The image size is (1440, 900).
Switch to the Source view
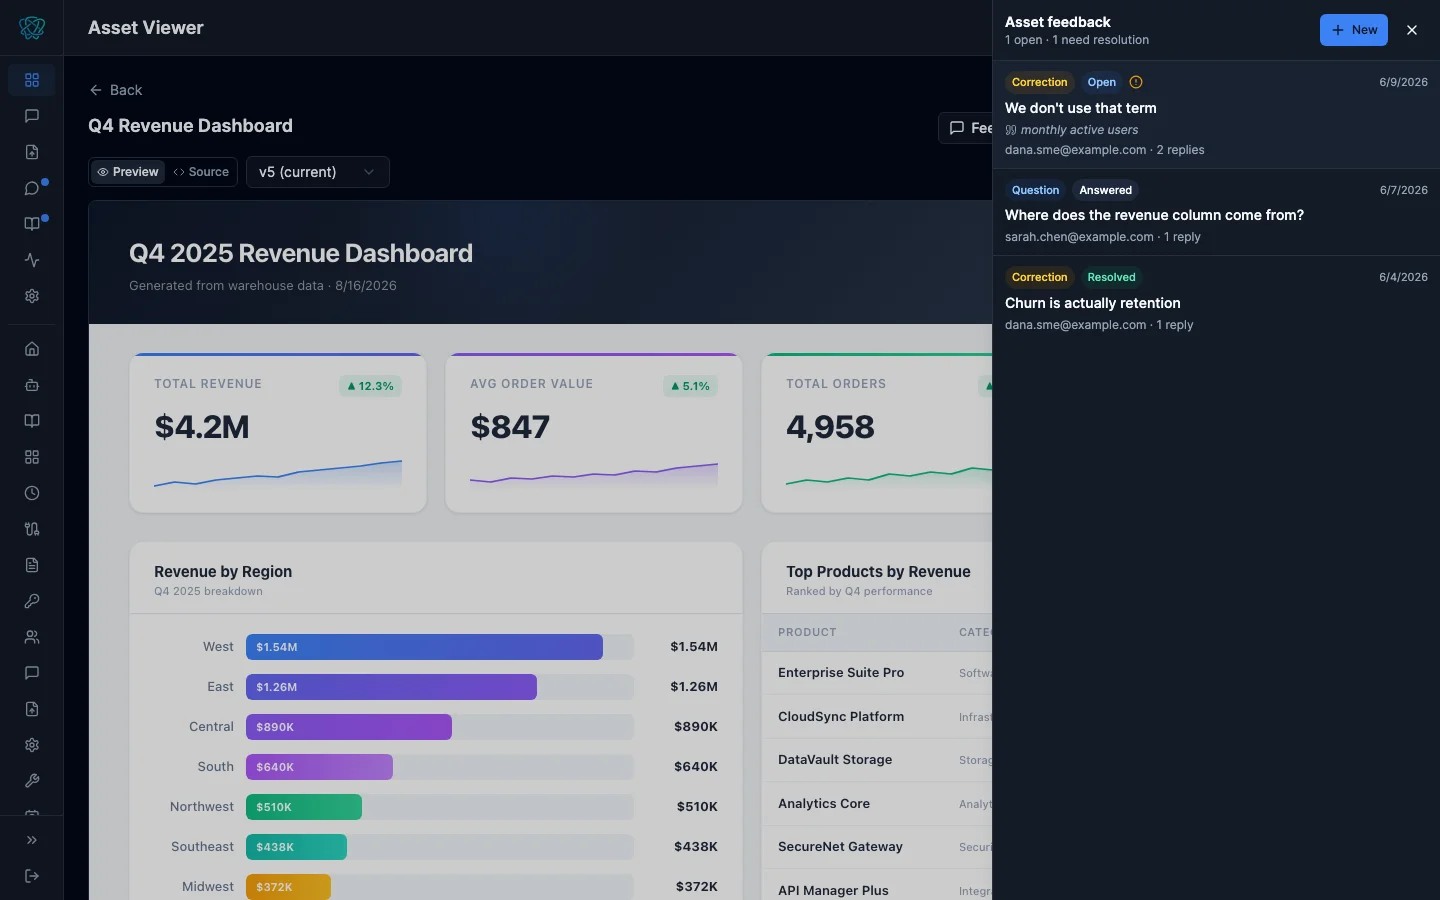point(201,172)
